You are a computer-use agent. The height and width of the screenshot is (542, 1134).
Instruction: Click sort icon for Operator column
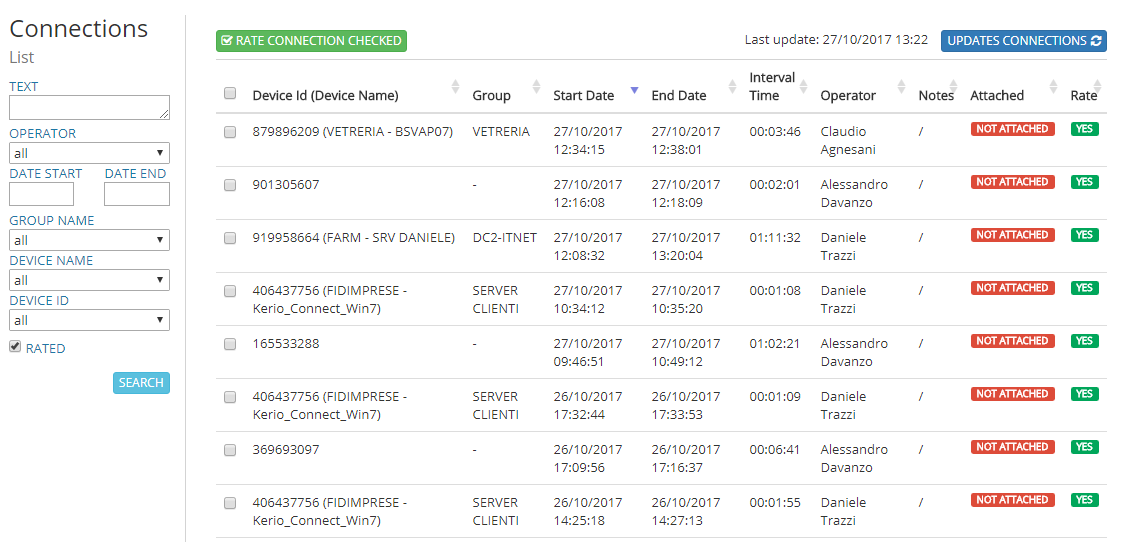point(902,87)
